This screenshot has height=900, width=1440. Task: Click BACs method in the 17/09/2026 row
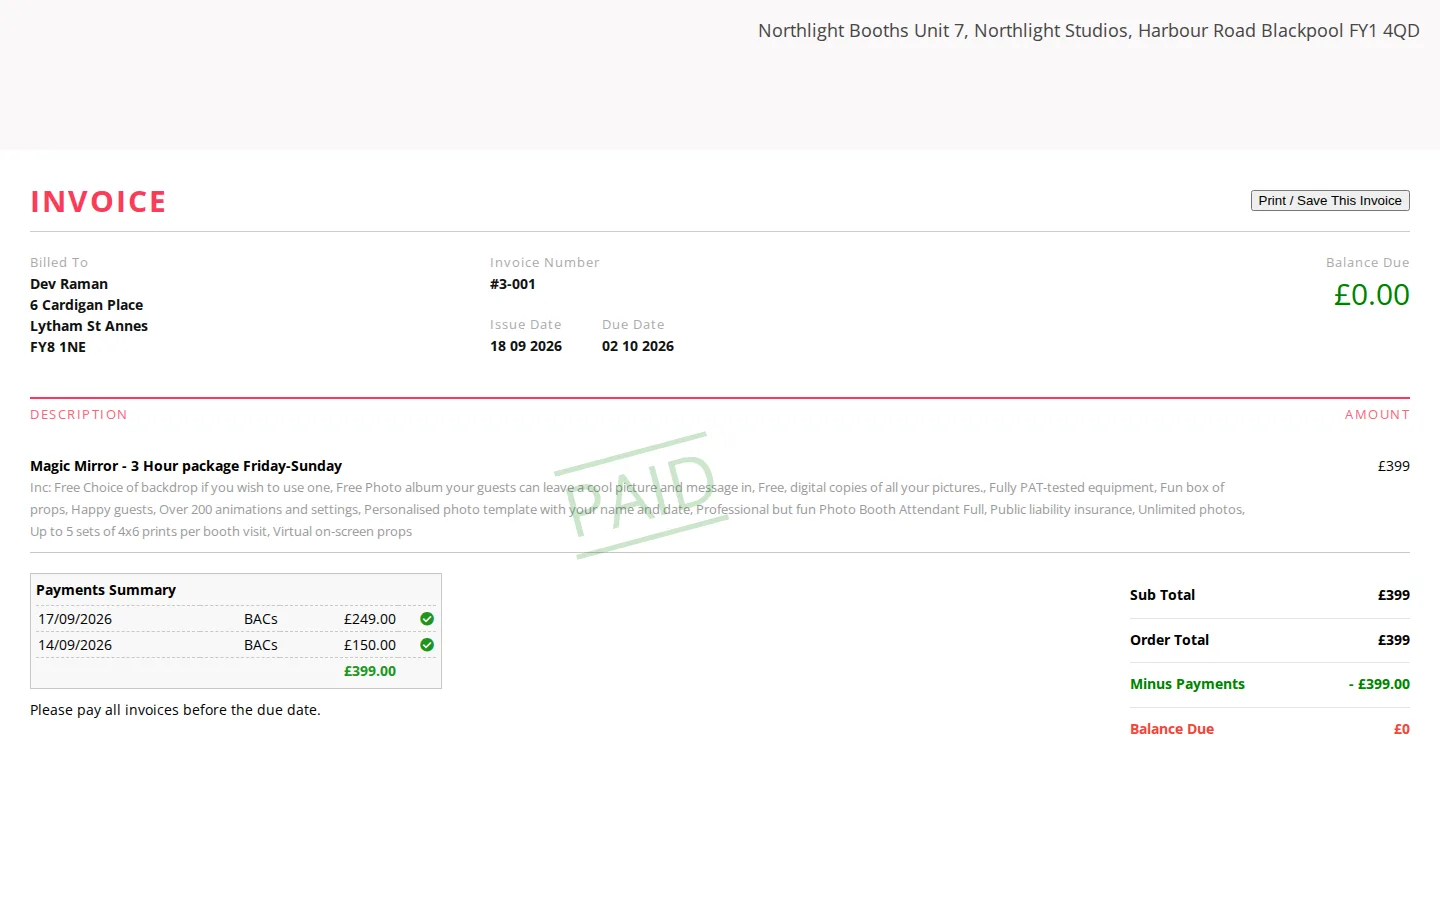click(261, 619)
